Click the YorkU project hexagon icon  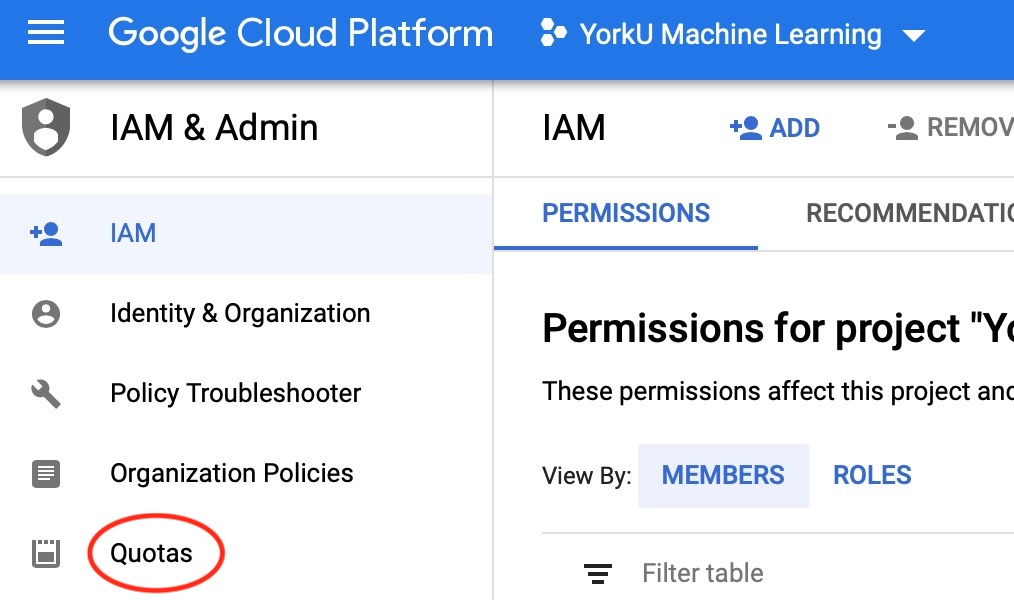(x=554, y=33)
